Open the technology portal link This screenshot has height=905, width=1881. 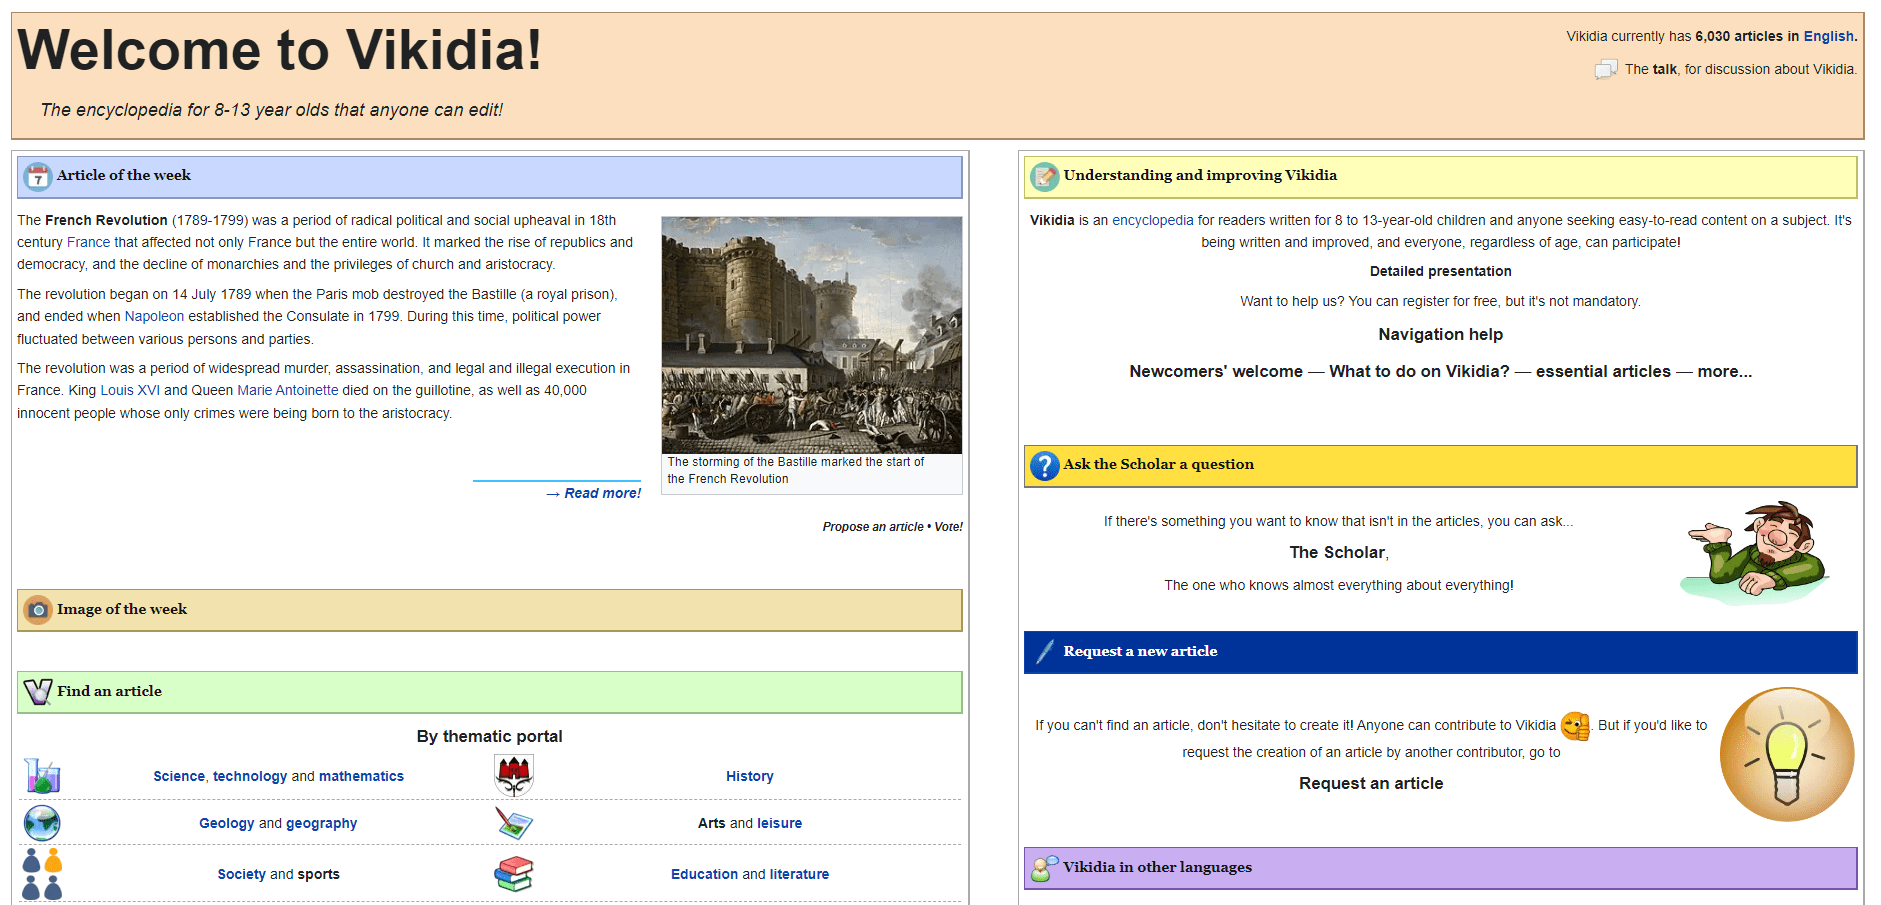[x=250, y=776]
